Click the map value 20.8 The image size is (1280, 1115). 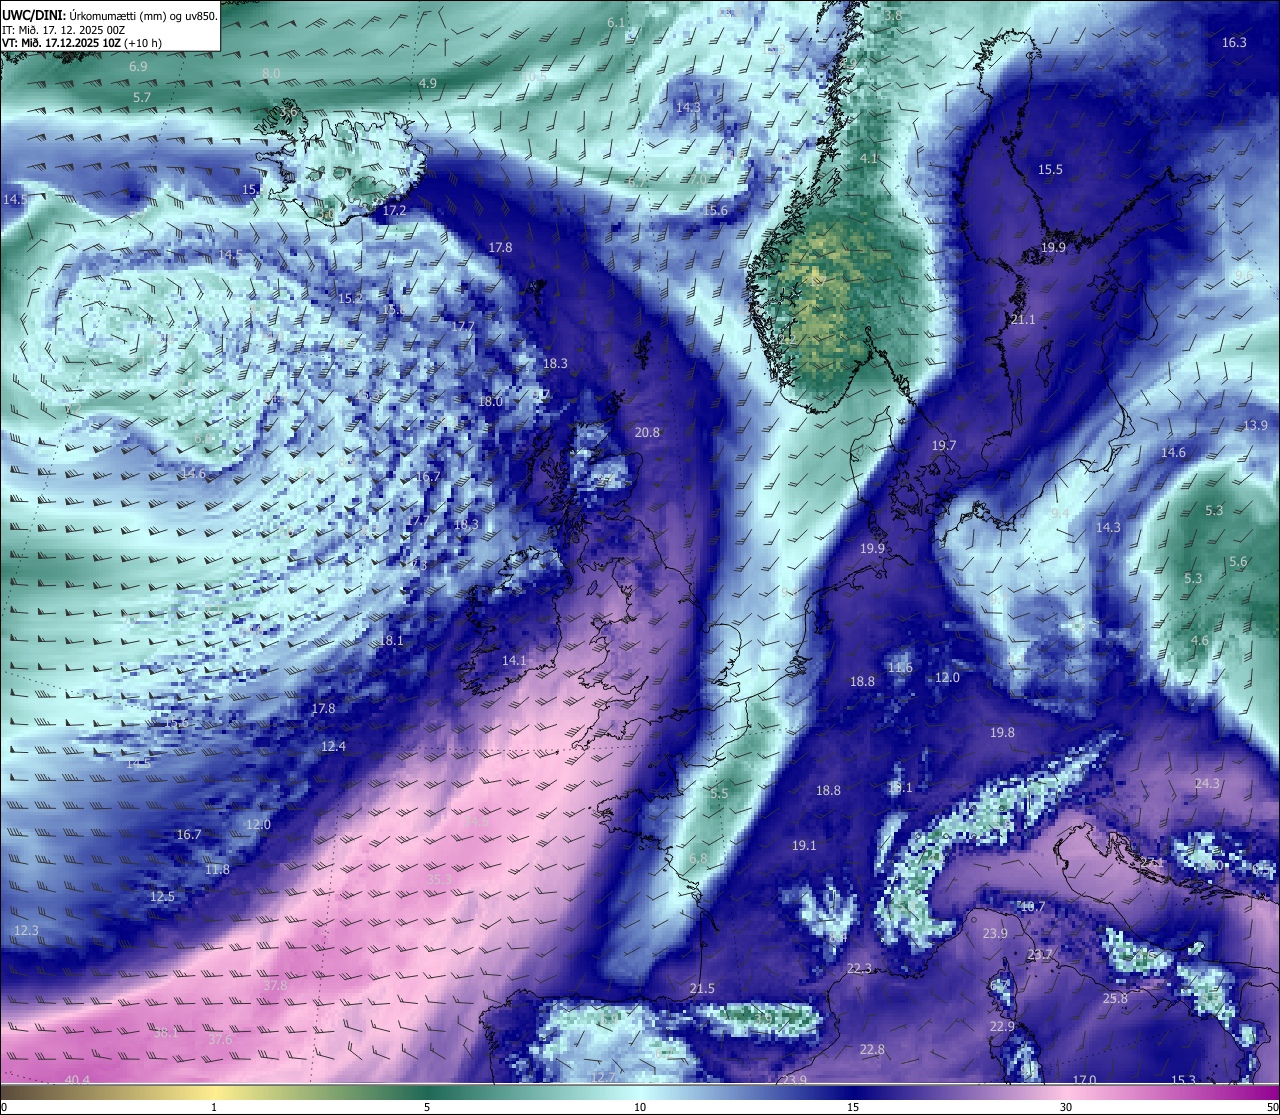pos(648,433)
